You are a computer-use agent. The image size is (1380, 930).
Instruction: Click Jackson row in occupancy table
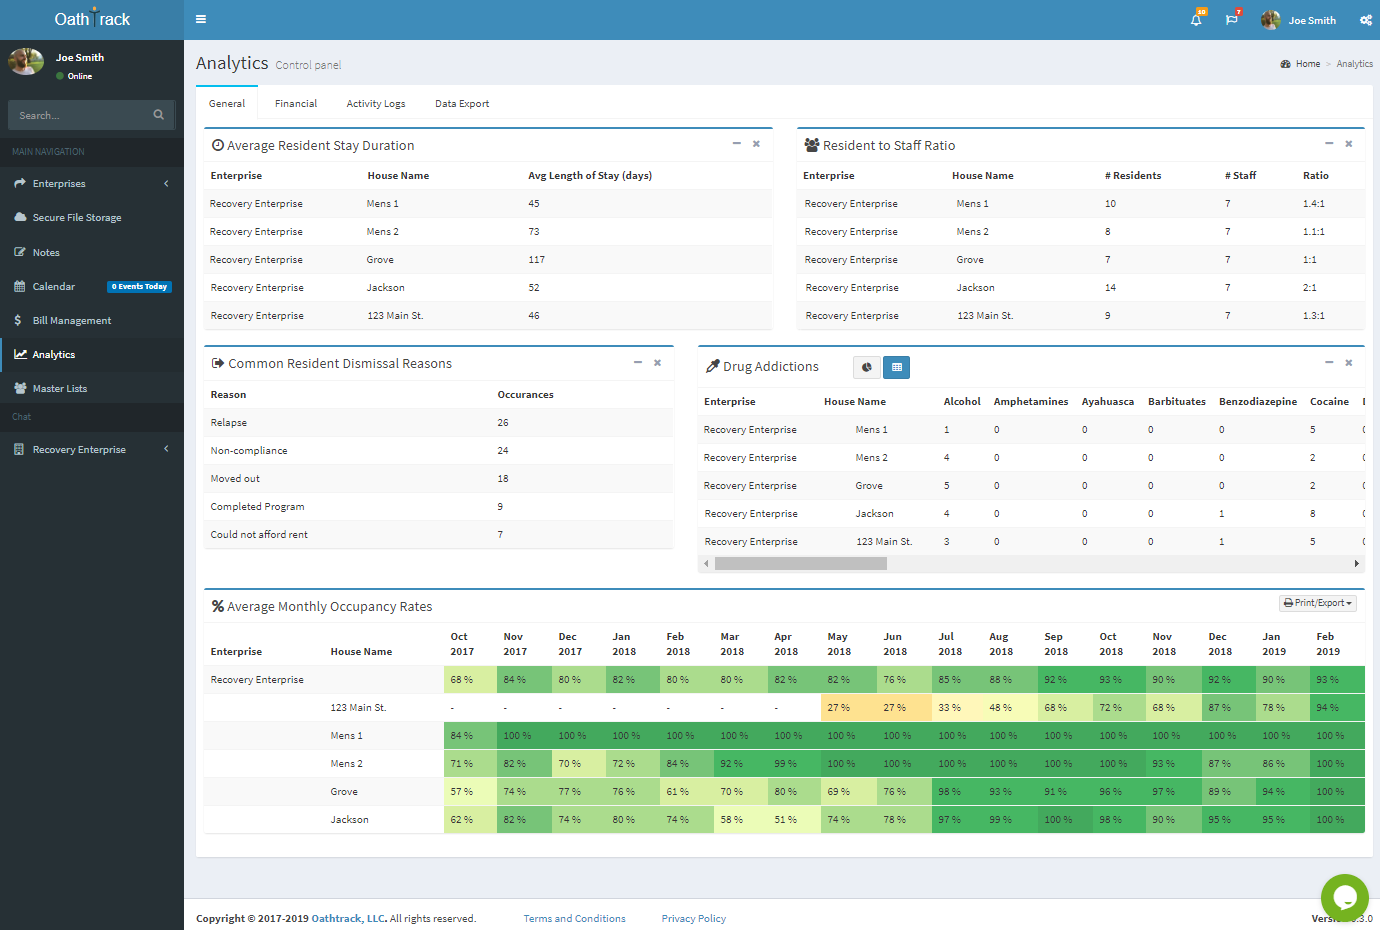coord(784,820)
